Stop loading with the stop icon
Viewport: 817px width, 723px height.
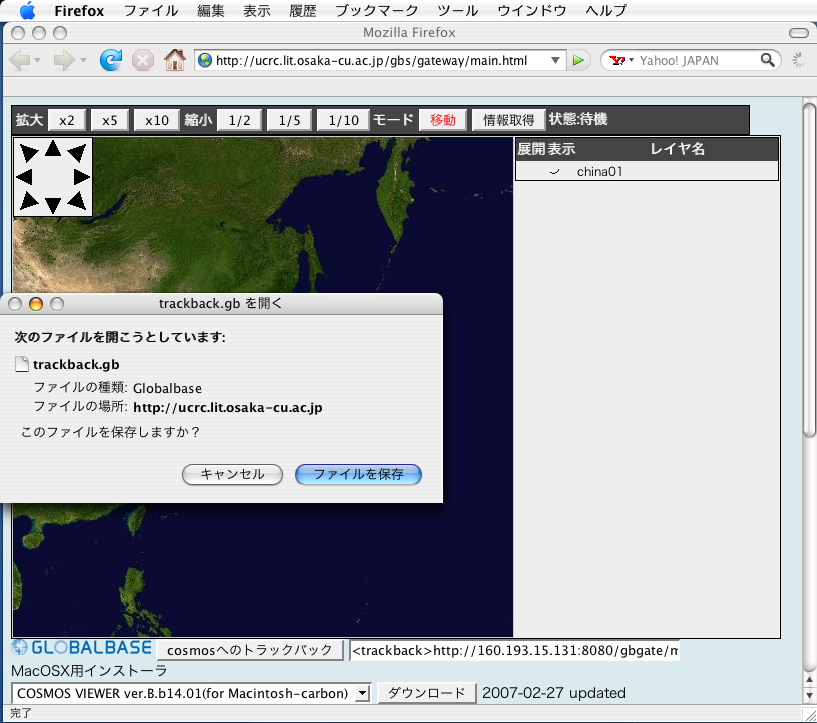pos(142,60)
